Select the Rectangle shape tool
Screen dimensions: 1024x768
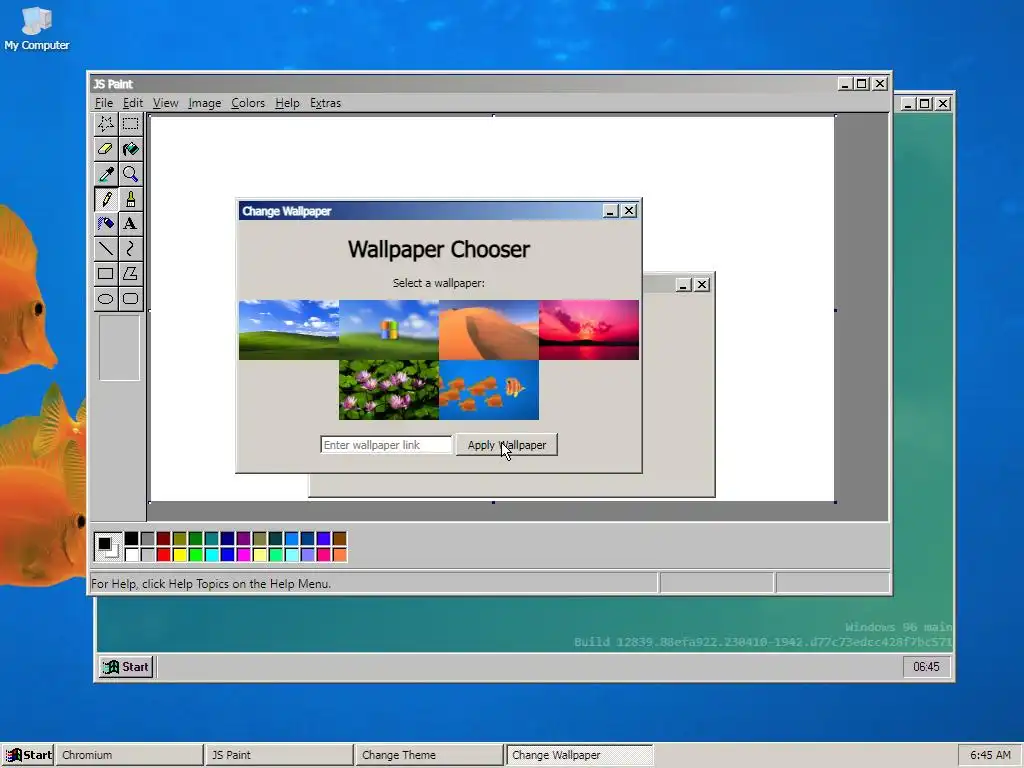click(106, 274)
